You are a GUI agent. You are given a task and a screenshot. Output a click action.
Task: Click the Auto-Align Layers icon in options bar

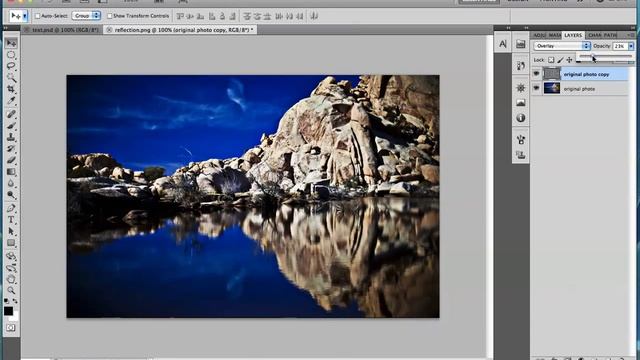[314, 16]
